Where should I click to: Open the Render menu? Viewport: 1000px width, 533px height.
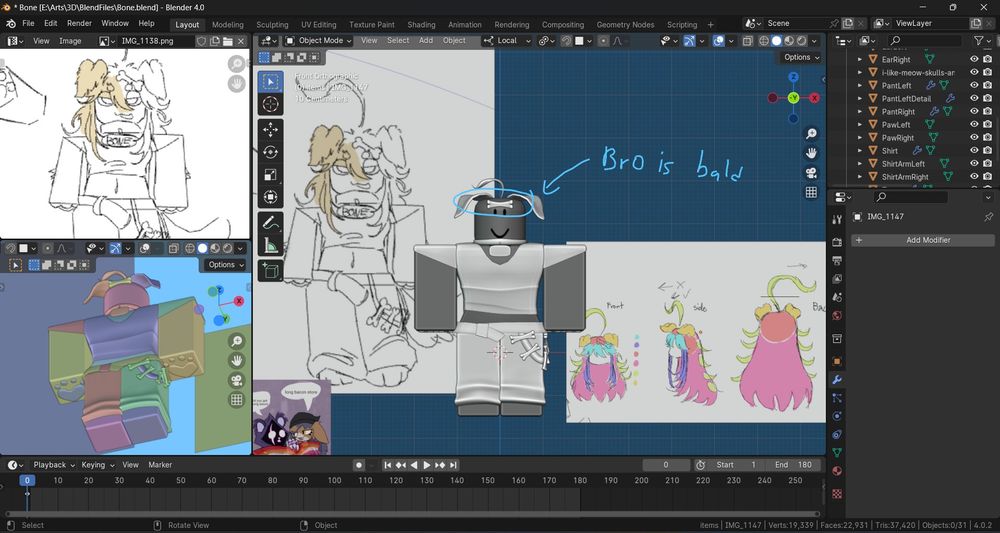[x=80, y=24]
